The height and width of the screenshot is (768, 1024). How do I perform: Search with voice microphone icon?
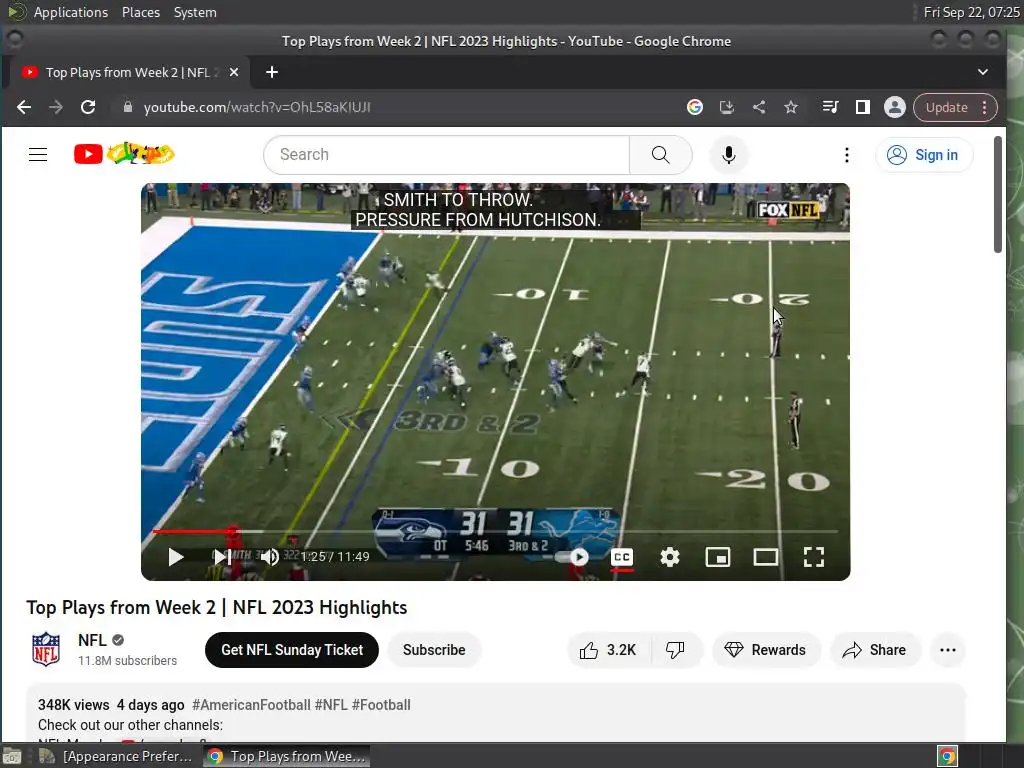(x=729, y=155)
